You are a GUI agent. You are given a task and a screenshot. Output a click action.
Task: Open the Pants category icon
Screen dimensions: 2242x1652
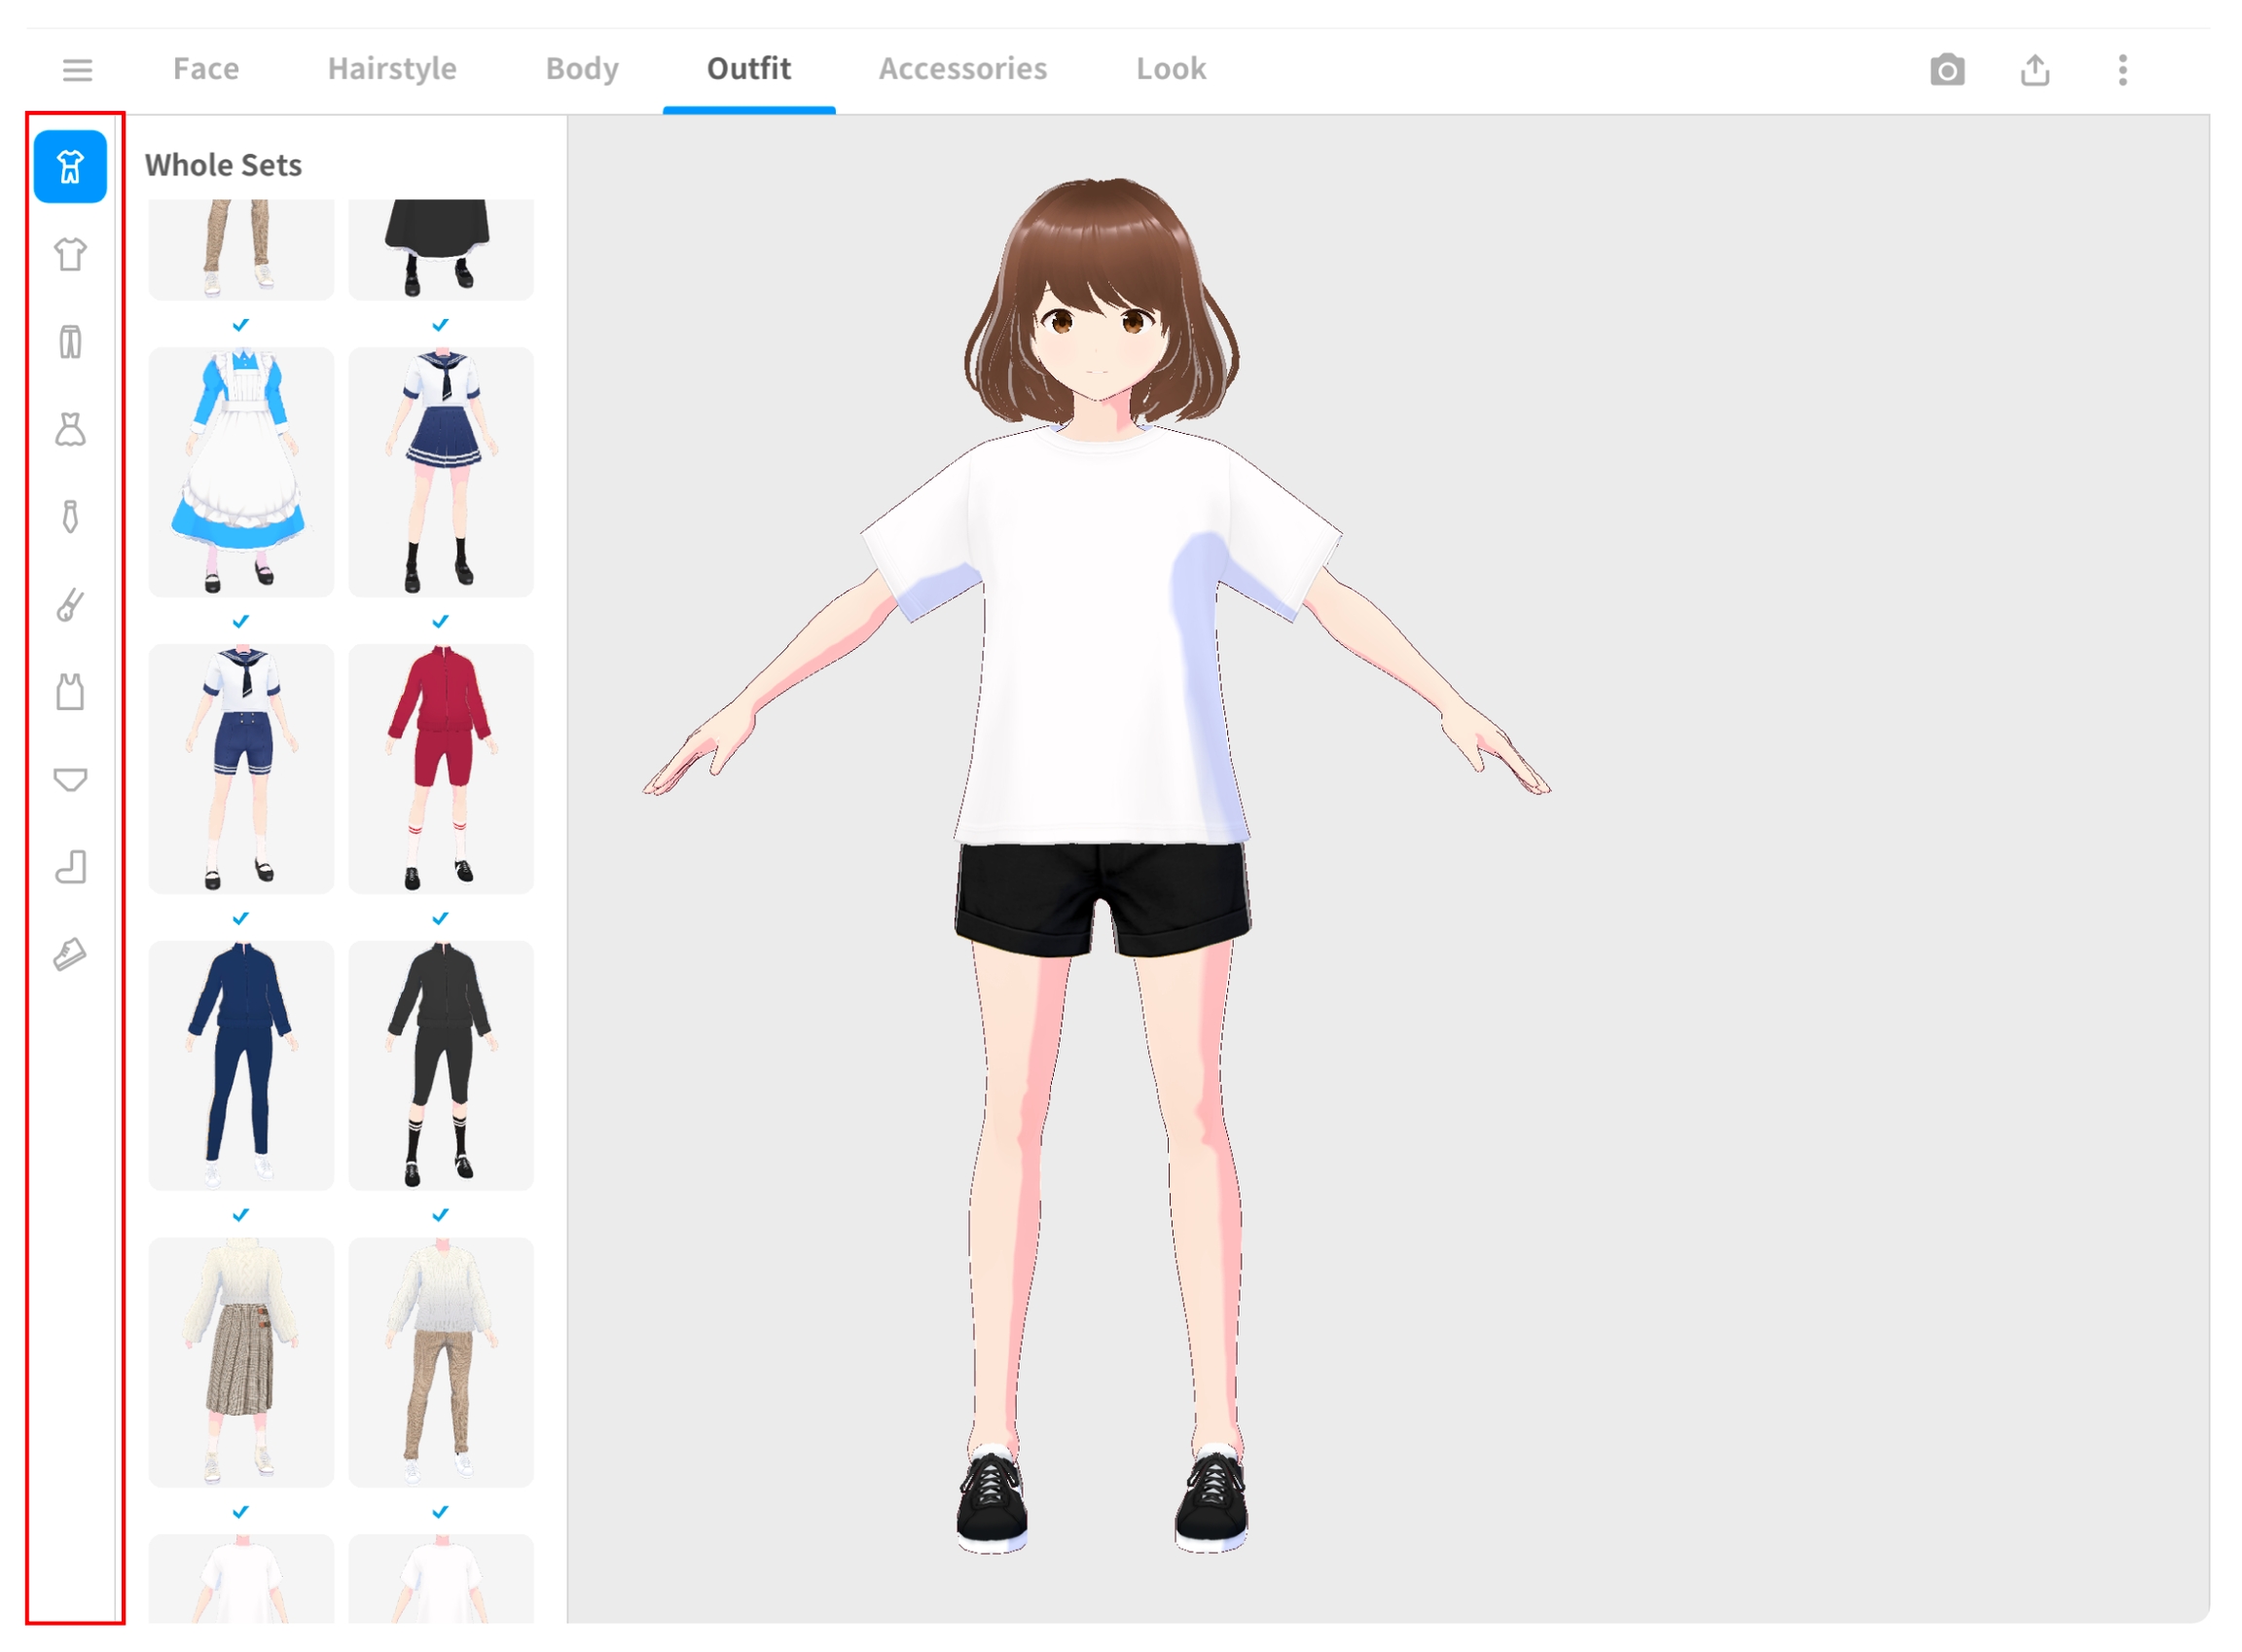tap(70, 342)
